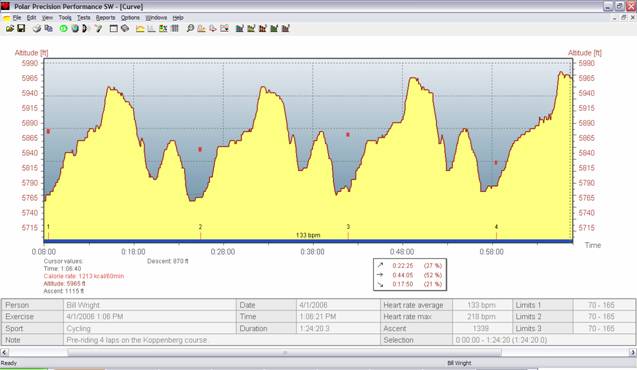Click the save floppy disk icon

[x=21, y=28]
